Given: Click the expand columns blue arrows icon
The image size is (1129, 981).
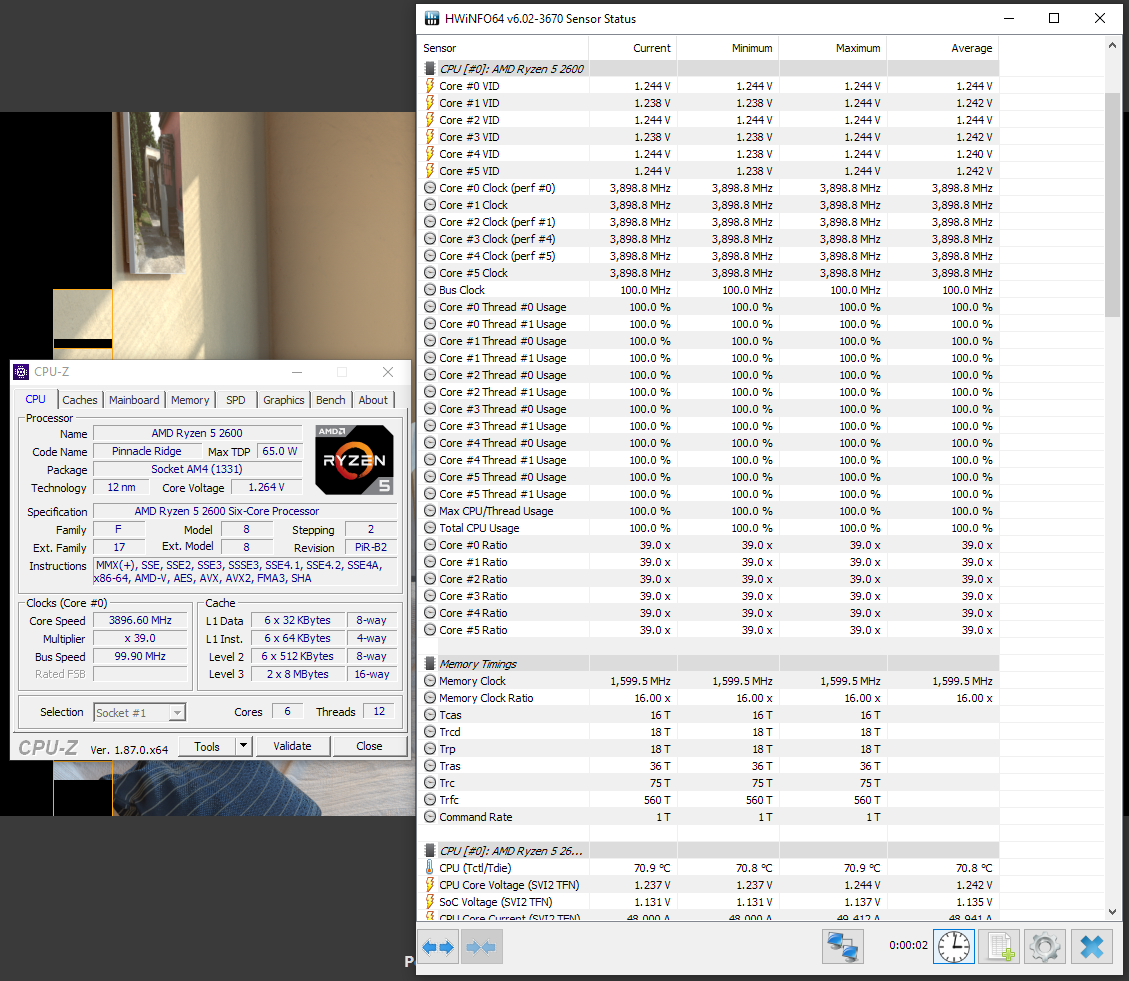Looking at the screenshot, I should (x=438, y=946).
